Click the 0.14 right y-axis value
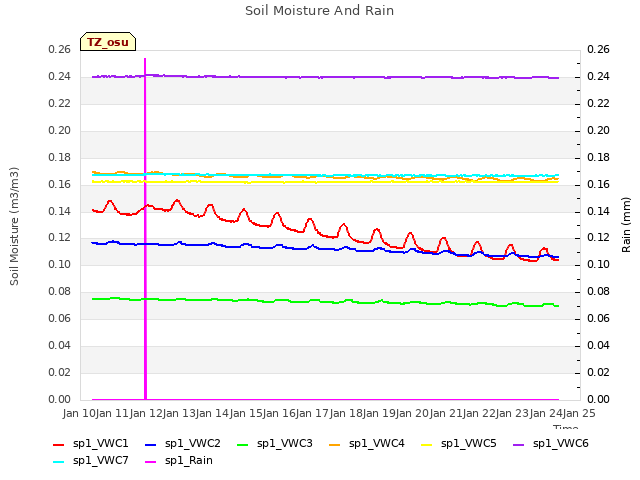 point(598,211)
